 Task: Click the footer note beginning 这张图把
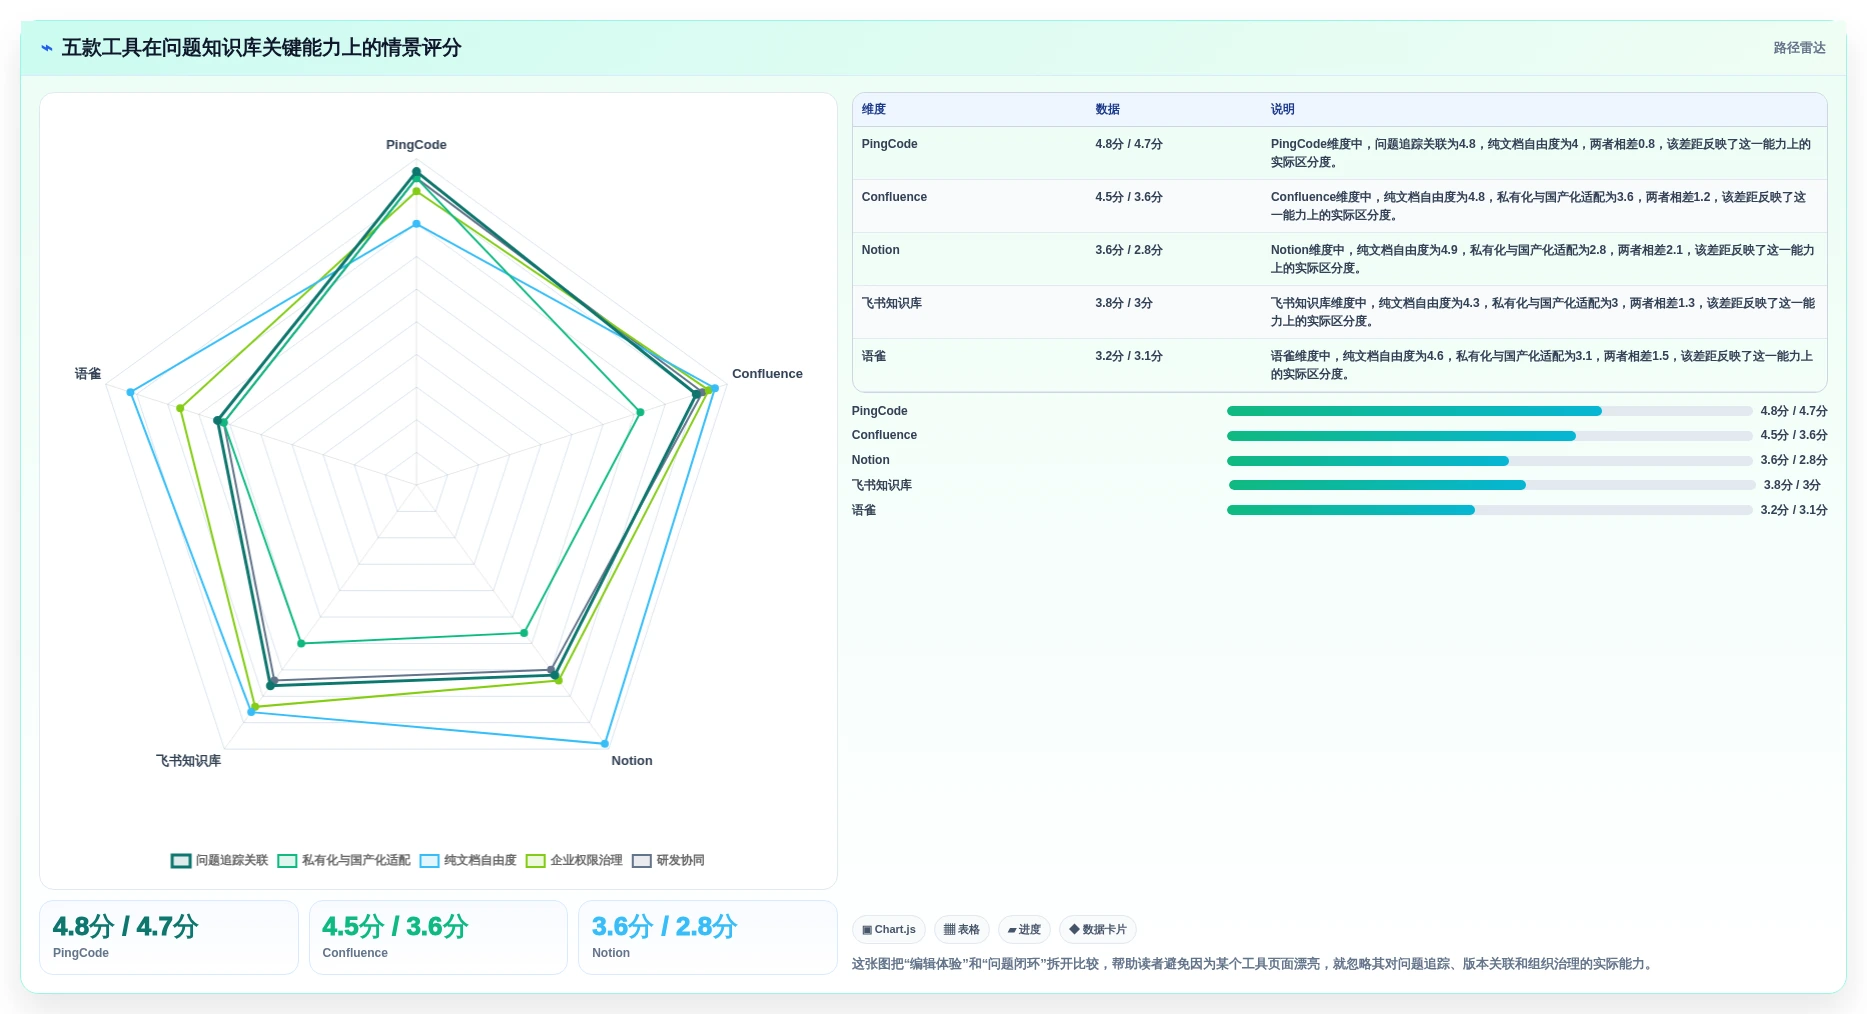(x=1254, y=964)
